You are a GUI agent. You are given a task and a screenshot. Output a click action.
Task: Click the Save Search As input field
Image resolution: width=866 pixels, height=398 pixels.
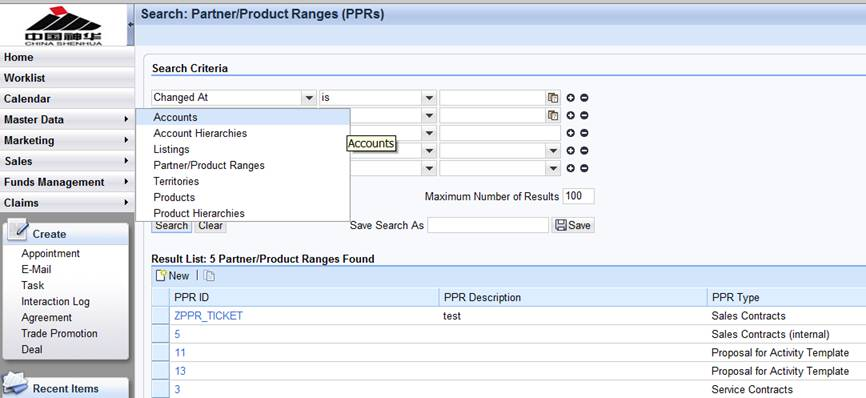(488, 225)
